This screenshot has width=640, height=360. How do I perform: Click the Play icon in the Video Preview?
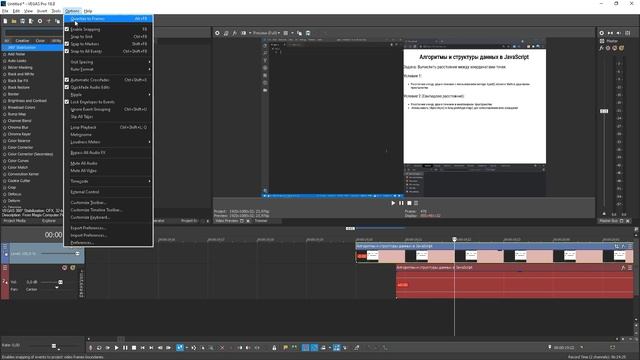coord(393,203)
